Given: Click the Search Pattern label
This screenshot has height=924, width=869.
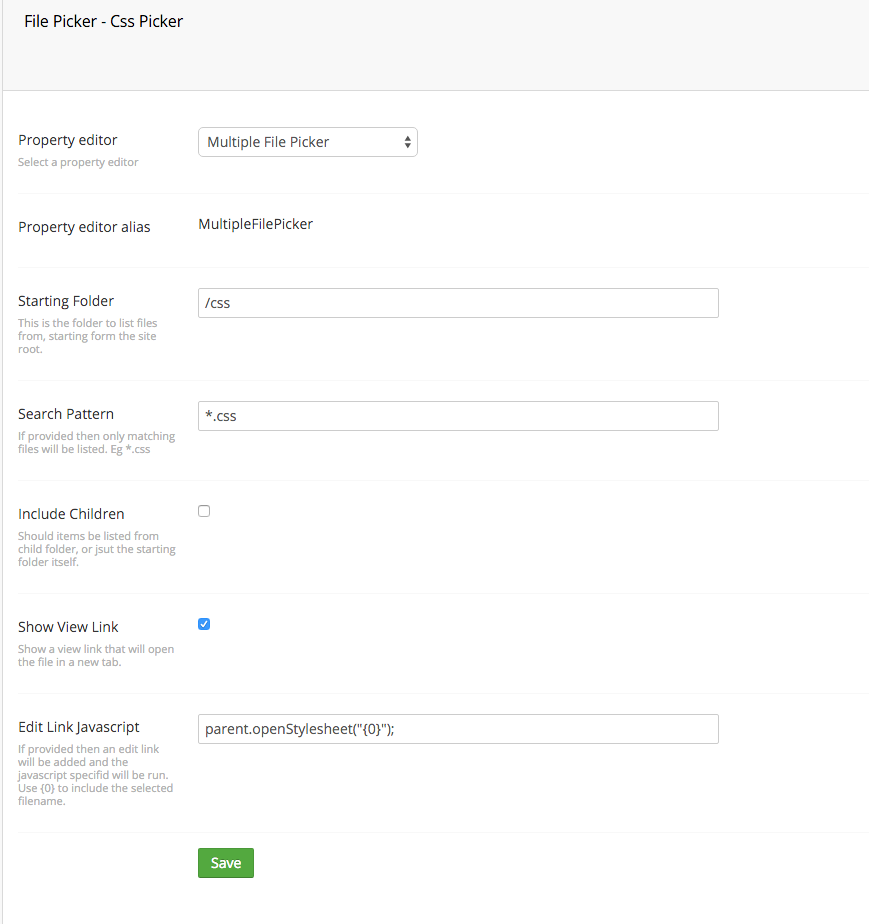Looking at the screenshot, I should tap(66, 414).
